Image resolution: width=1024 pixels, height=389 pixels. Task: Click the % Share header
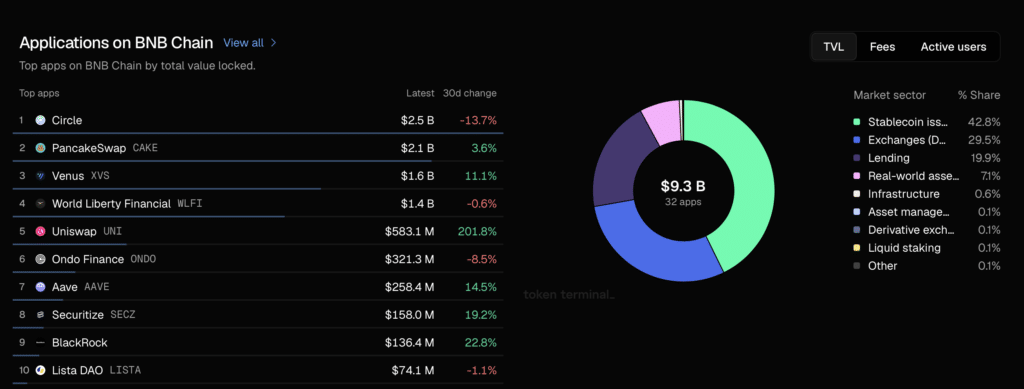[979, 95]
